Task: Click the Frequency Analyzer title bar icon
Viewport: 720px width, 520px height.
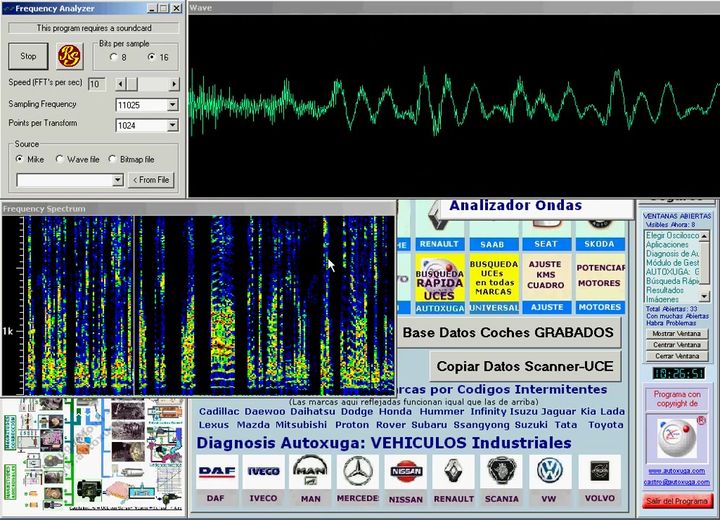Action: pyautogui.click(x=8, y=9)
